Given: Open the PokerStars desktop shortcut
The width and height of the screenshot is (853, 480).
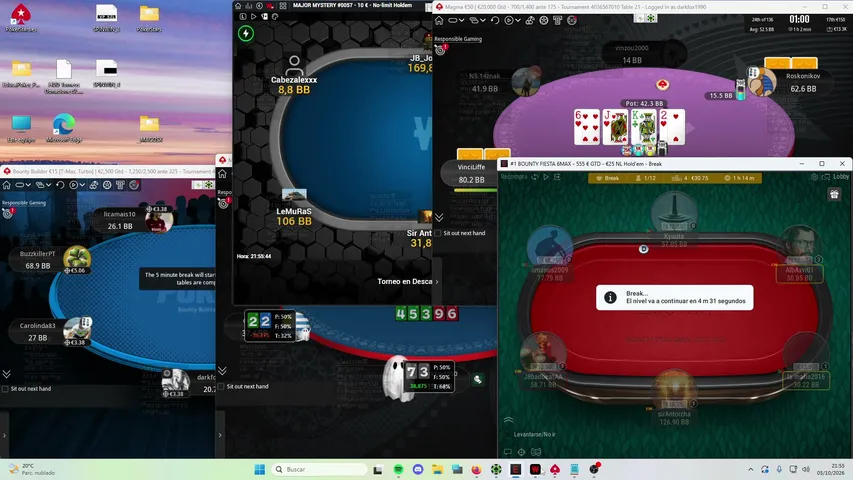Looking at the screenshot, I should pos(21,17).
